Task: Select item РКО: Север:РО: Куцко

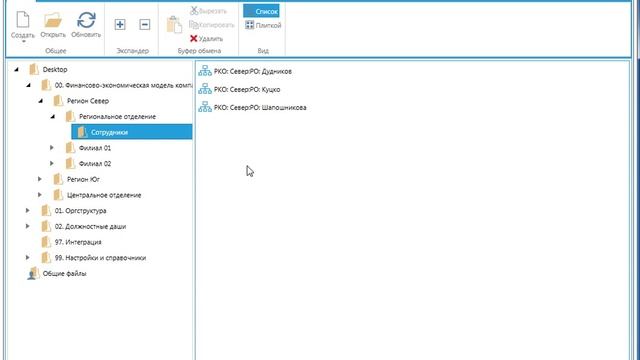Action: [247, 89]
